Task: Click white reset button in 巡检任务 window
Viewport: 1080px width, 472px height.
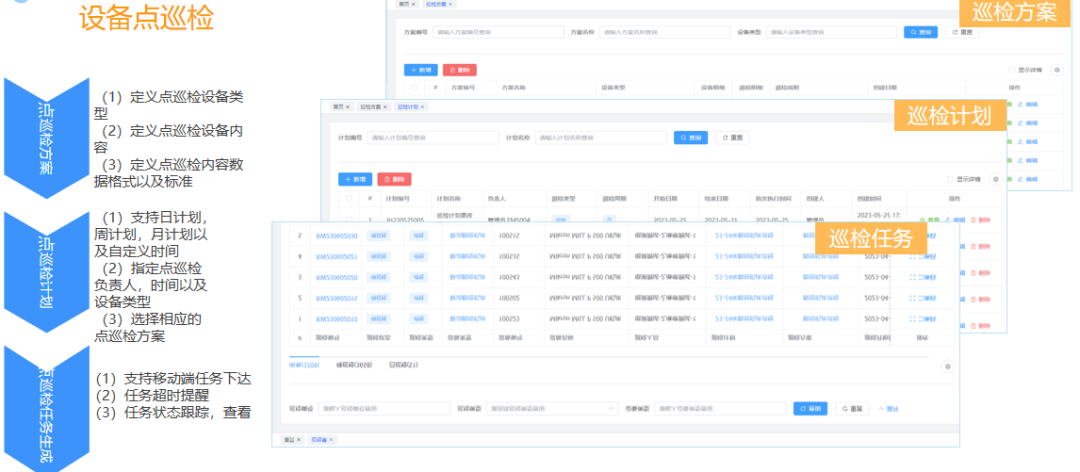Action: coord(853,409)
